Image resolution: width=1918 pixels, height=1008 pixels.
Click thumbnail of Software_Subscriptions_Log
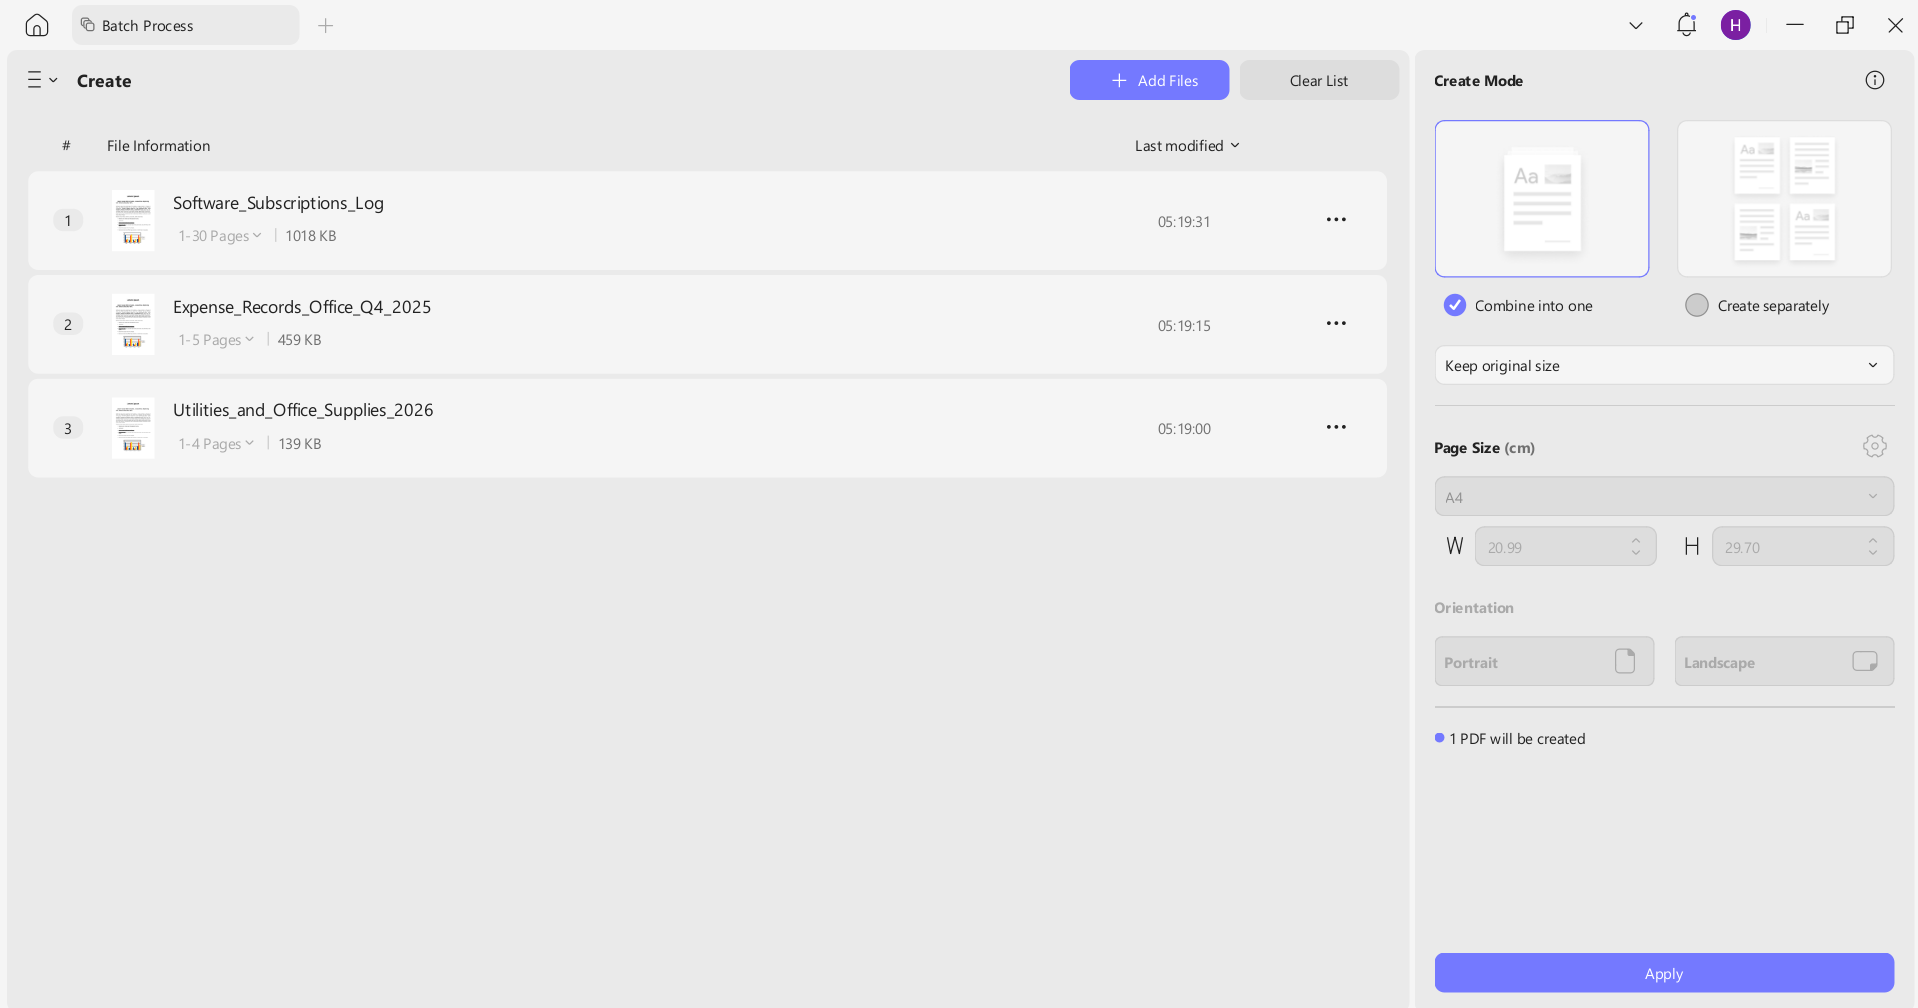coord(133,220)
